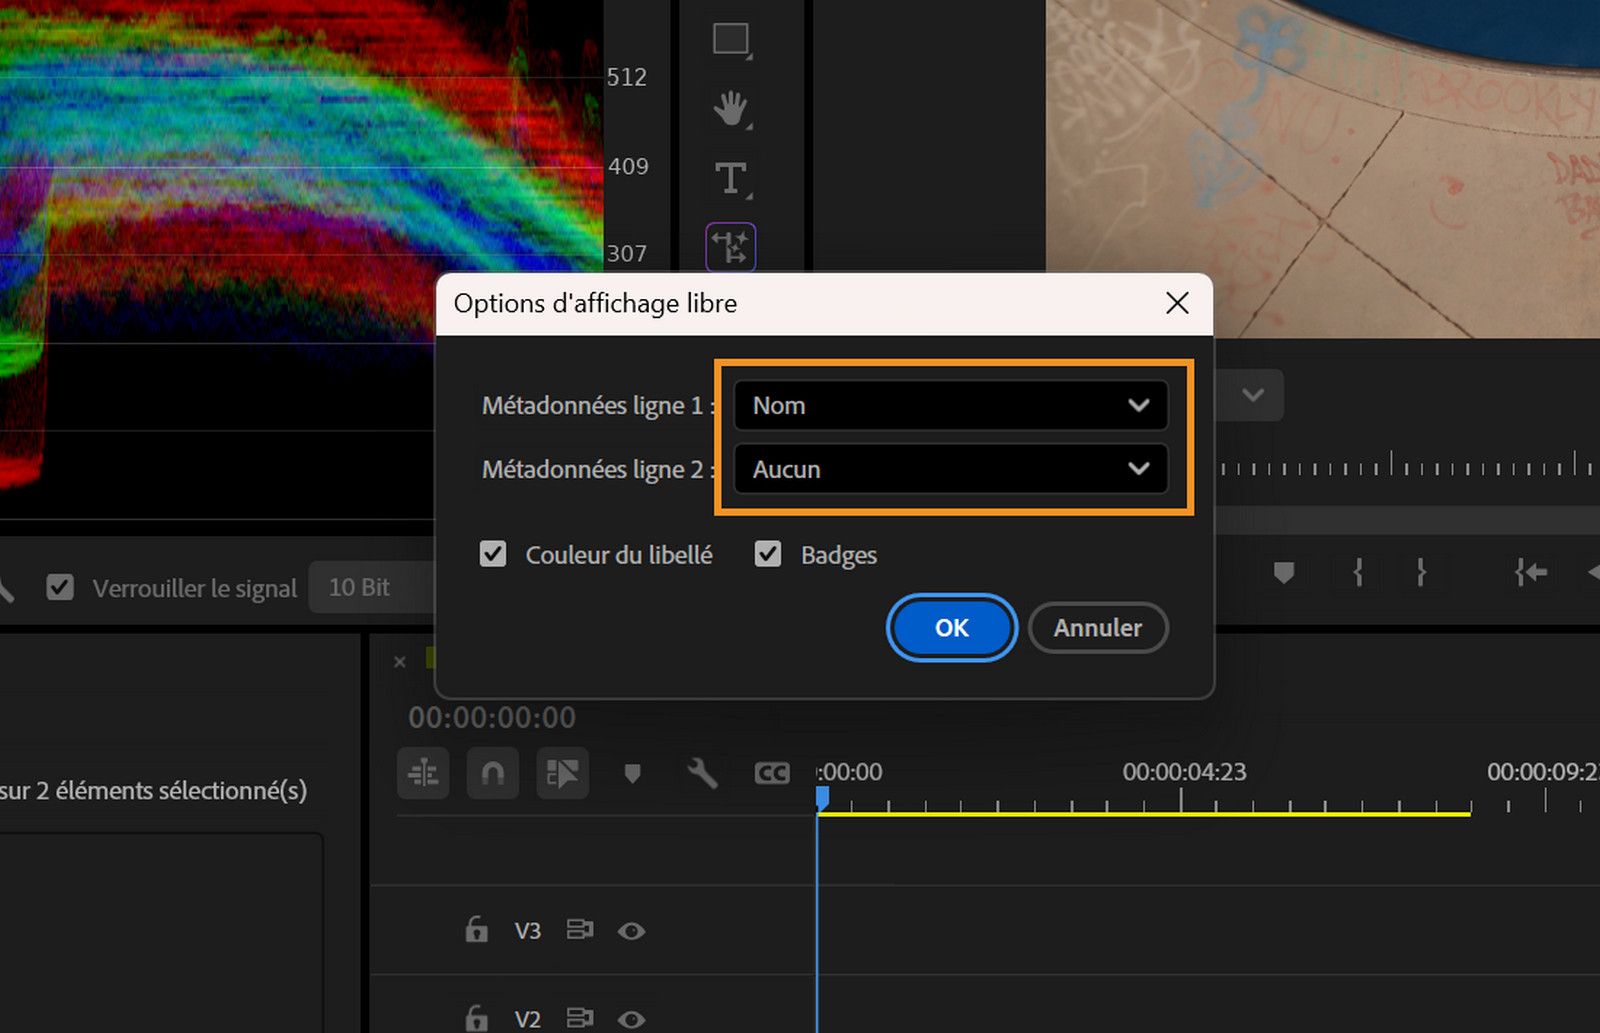Open timeline wrench display settings
Viewport: 1600px width, 1033px height.
coord(702,773)
